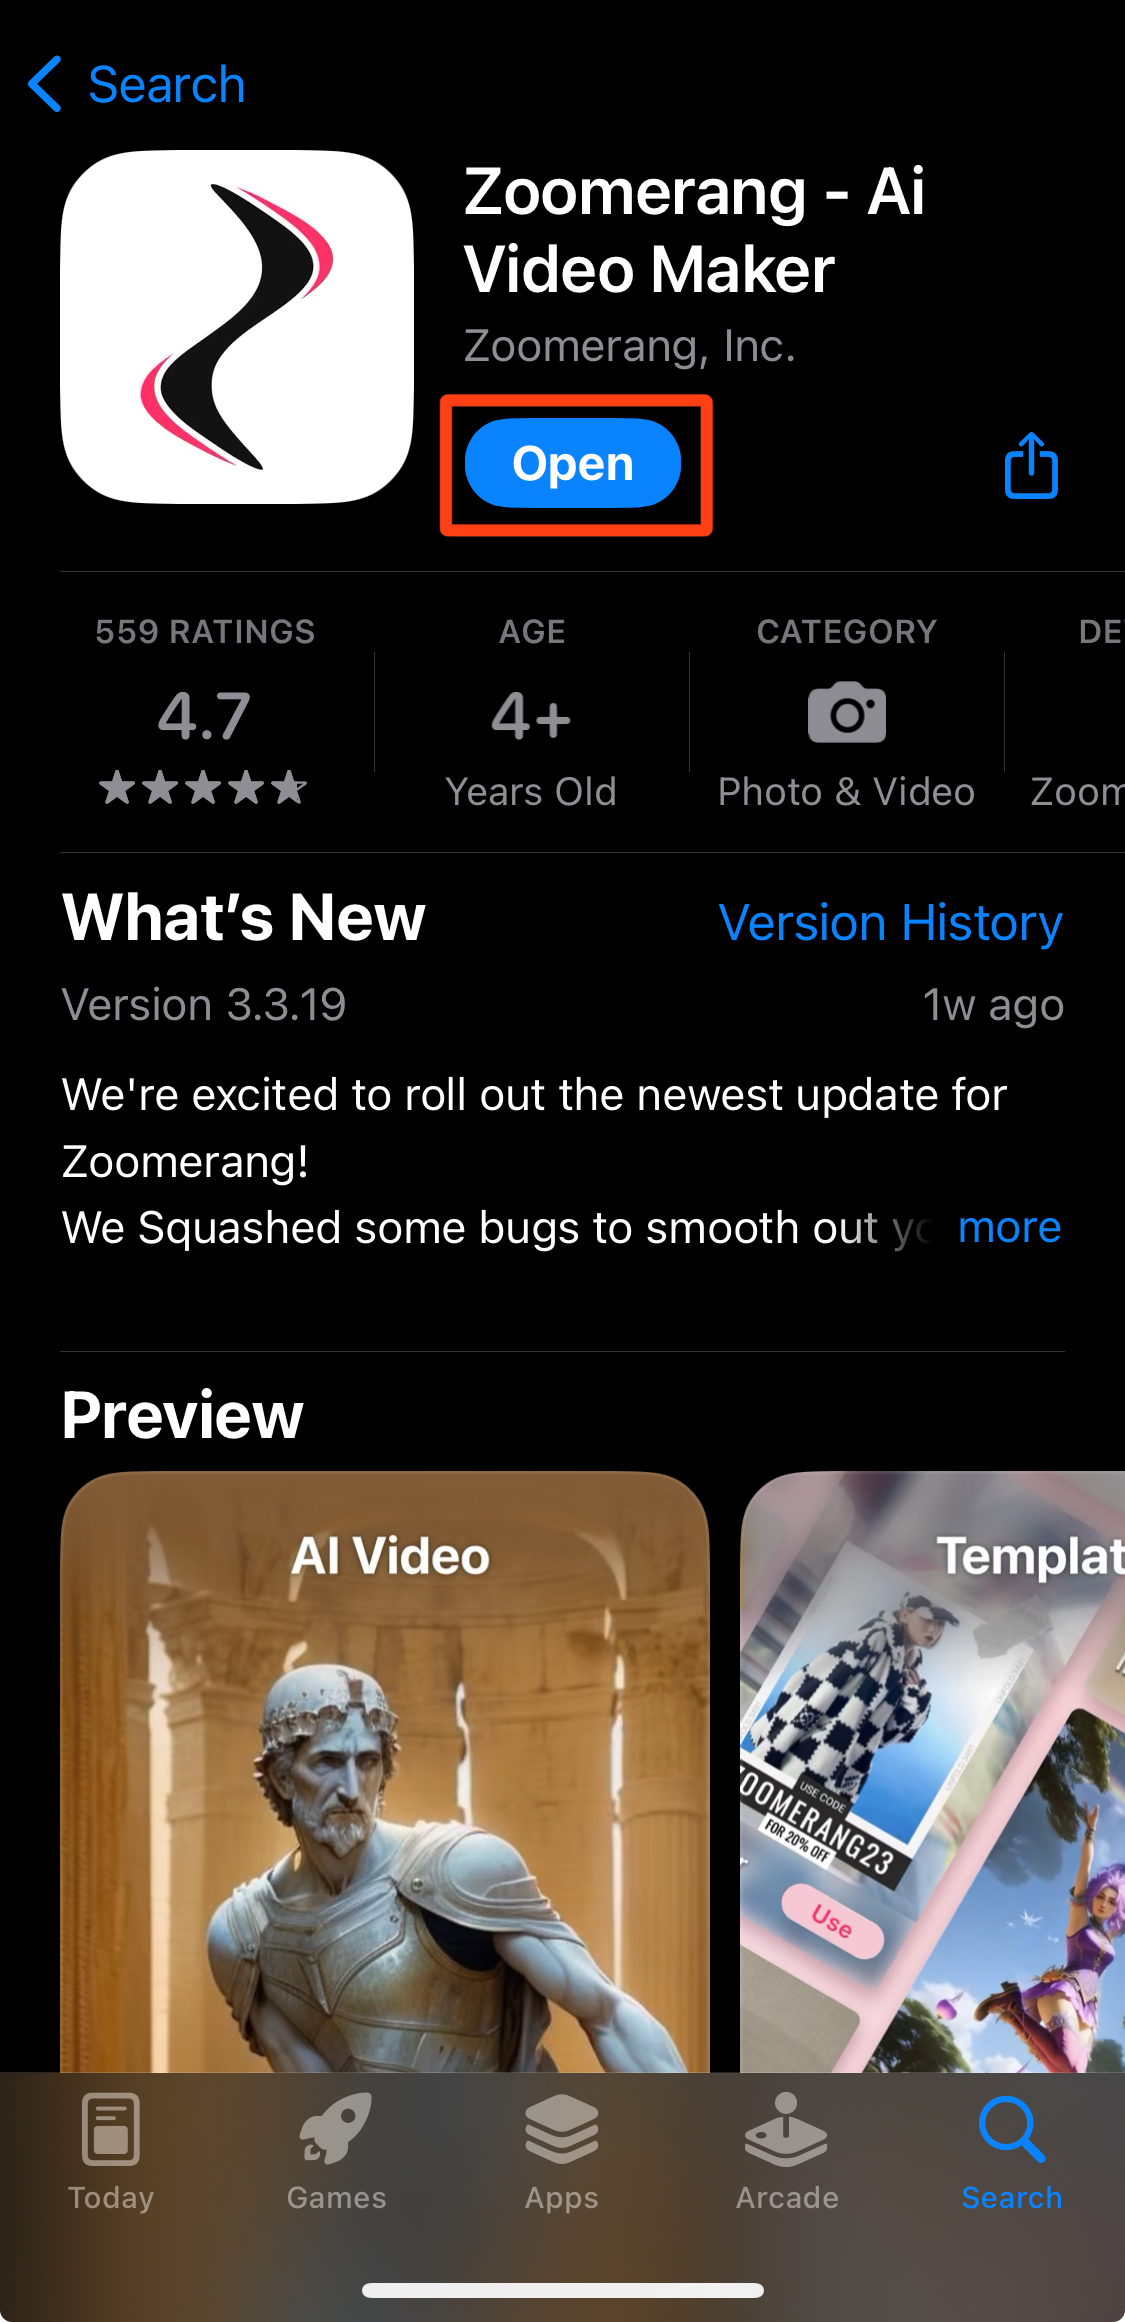The height and width of the screenshot is (2322, 1125).
Task: Open the Arcade tab
Action: point(787,2152)
